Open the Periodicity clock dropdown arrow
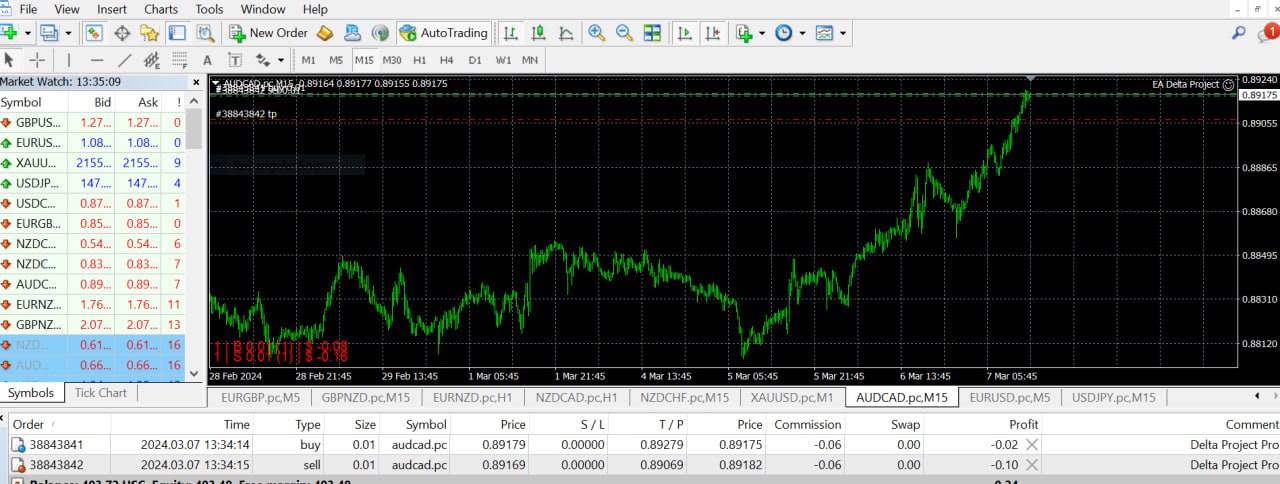This screenshot has height=484, width=1280. (x=802, y=33)
